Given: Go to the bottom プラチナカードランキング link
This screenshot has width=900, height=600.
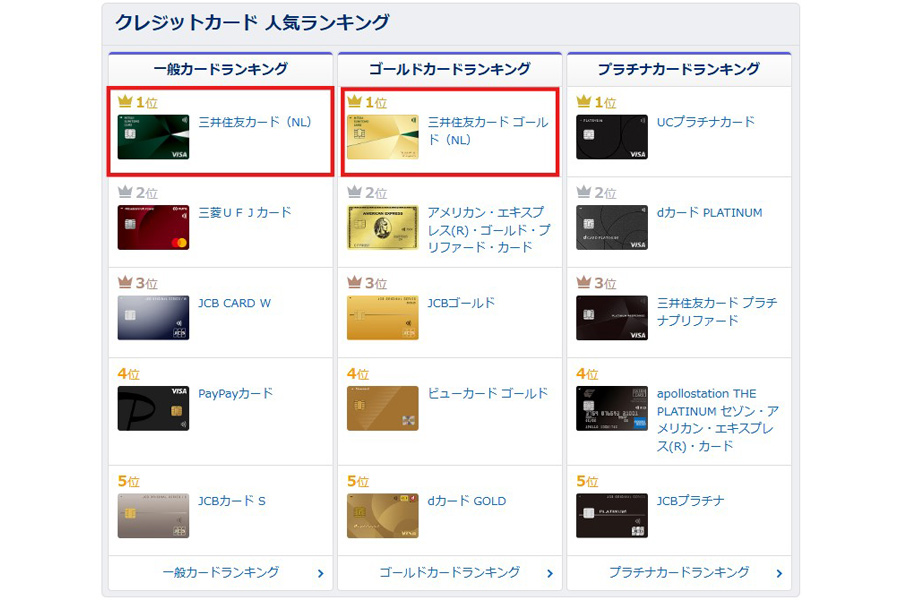Looking at the screenshot, I should (x=679, y=572).
